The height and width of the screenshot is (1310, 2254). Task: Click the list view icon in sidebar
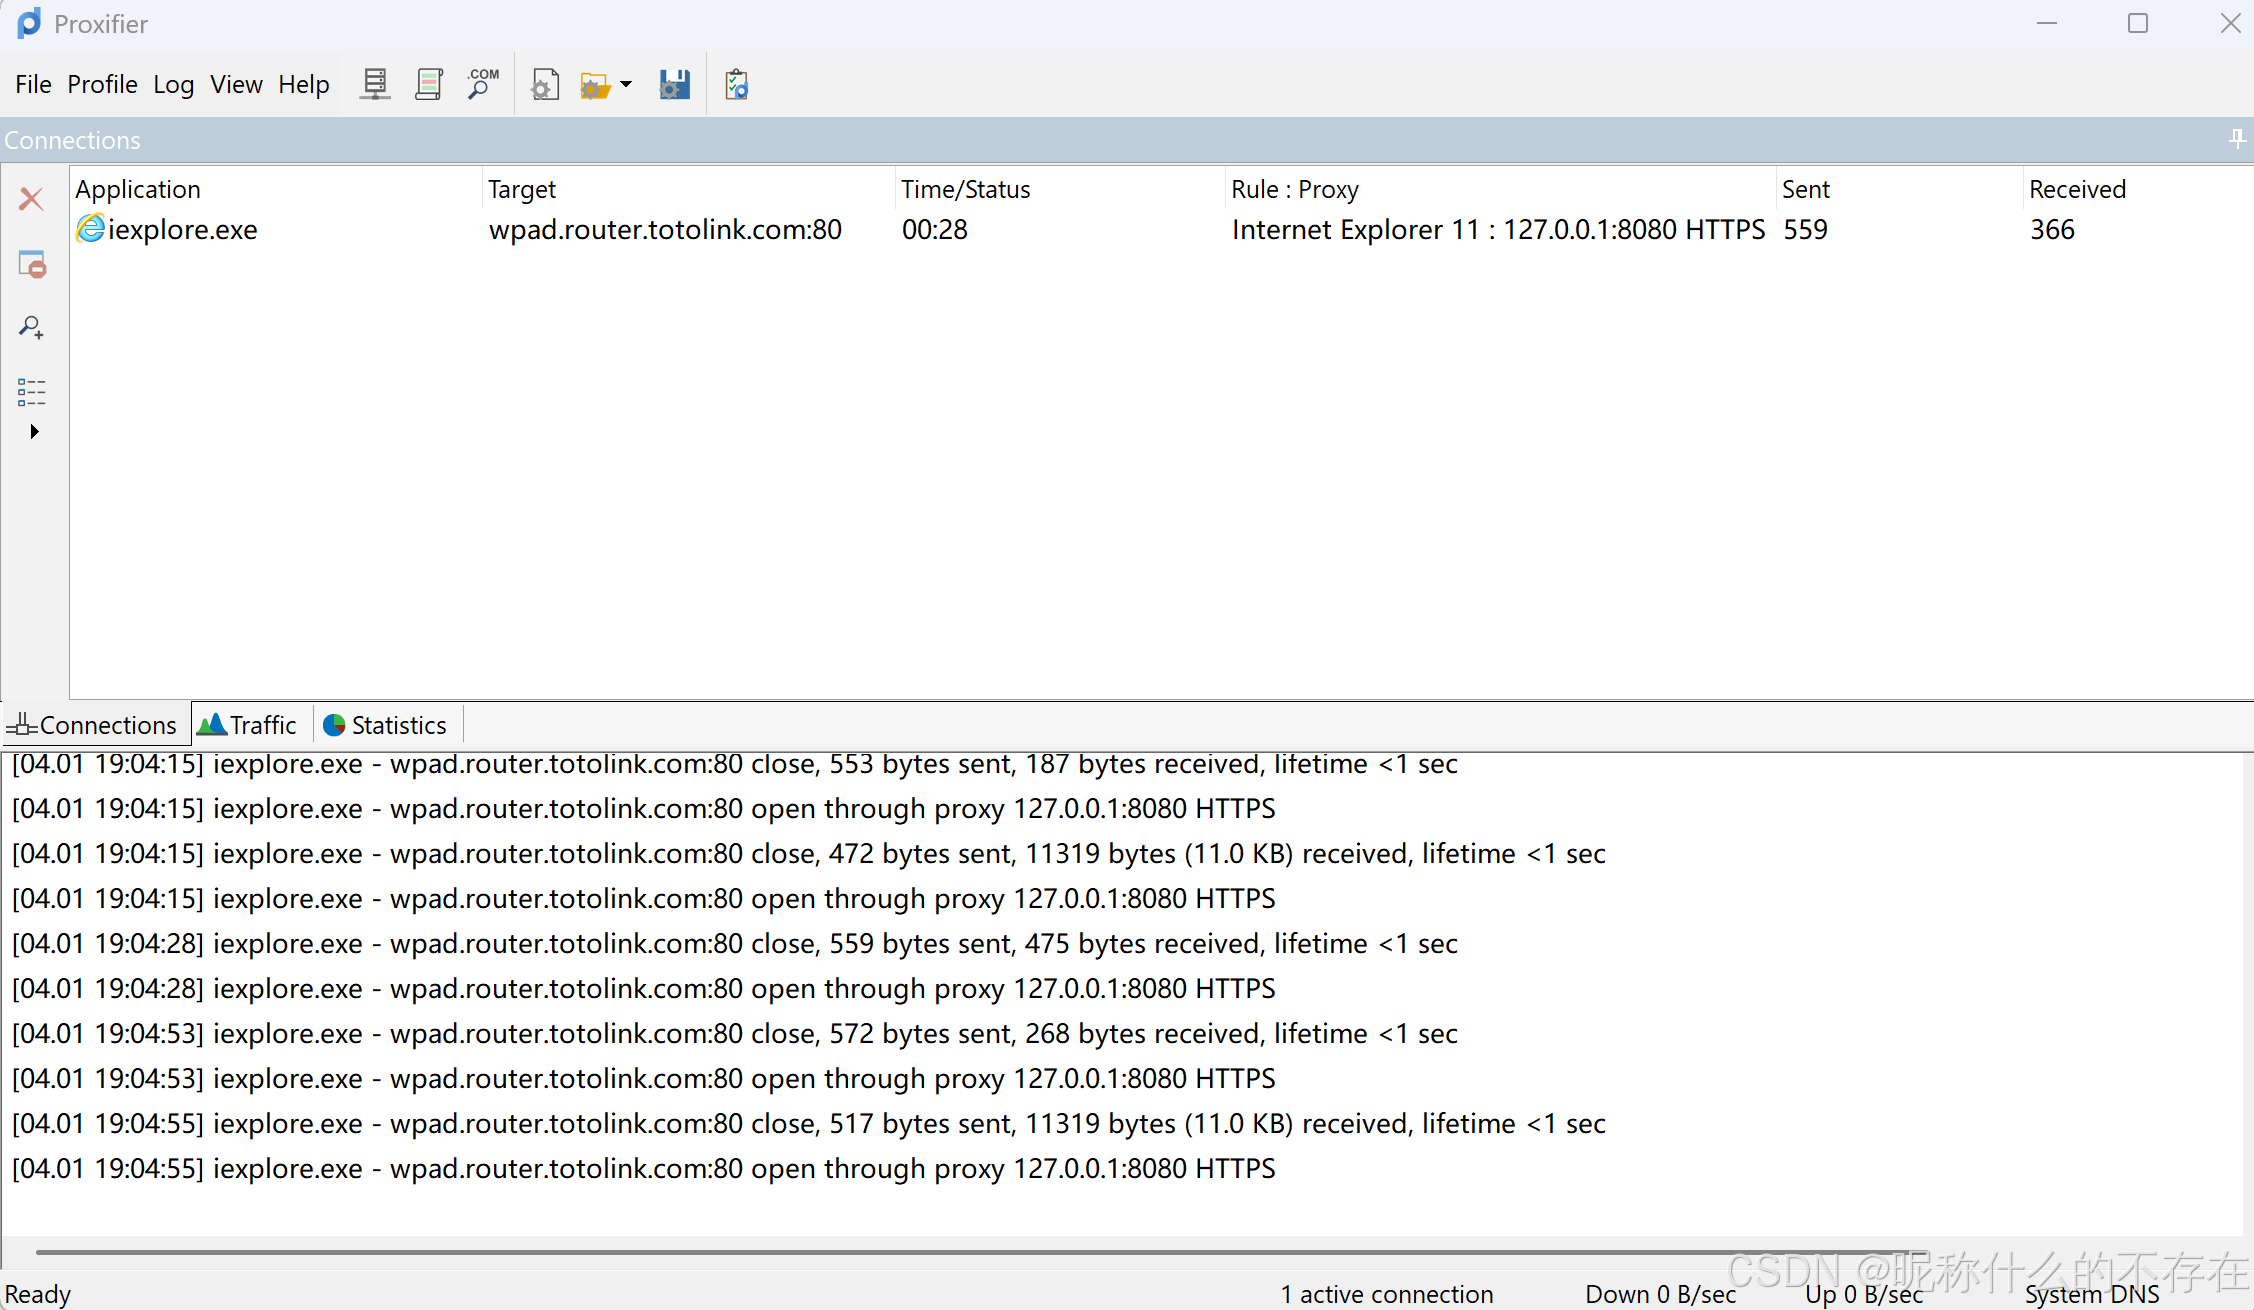tap(32, 391)
